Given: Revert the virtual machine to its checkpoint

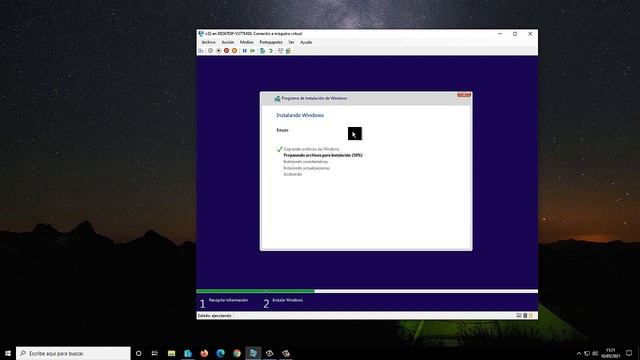Looking at the screenshot, I should coord(271,51).
